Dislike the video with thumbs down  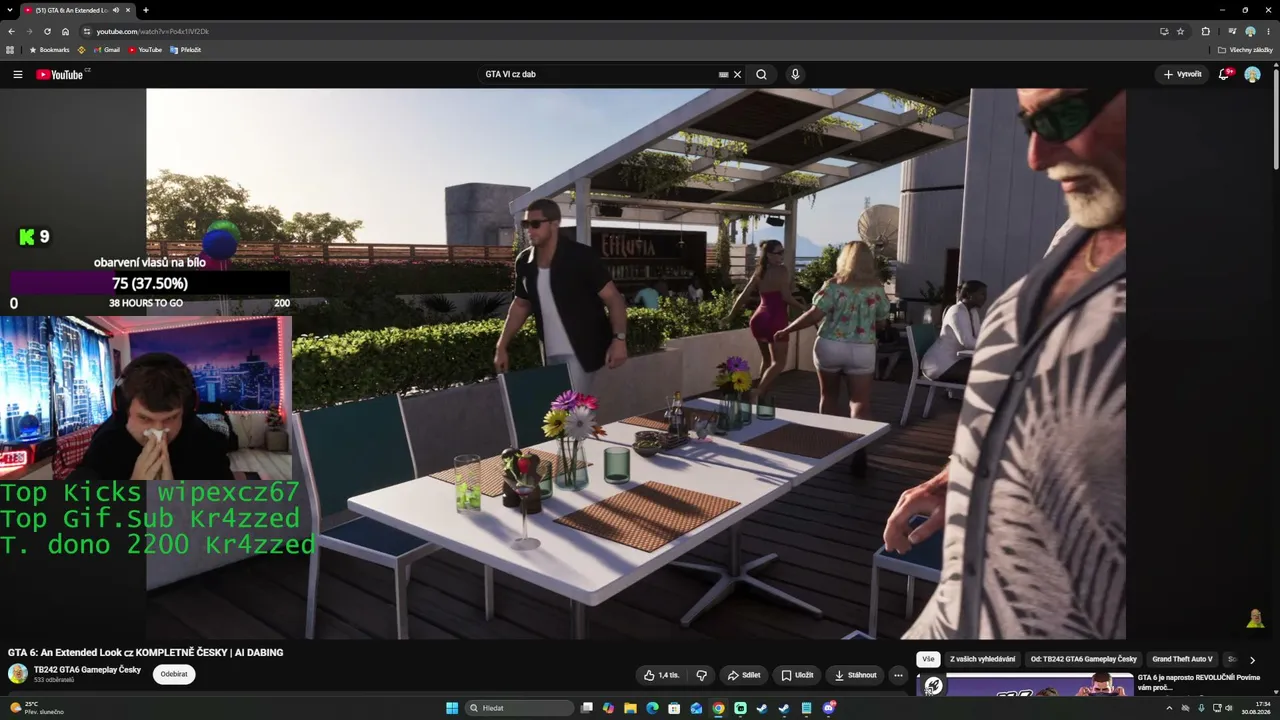point(702,675)
